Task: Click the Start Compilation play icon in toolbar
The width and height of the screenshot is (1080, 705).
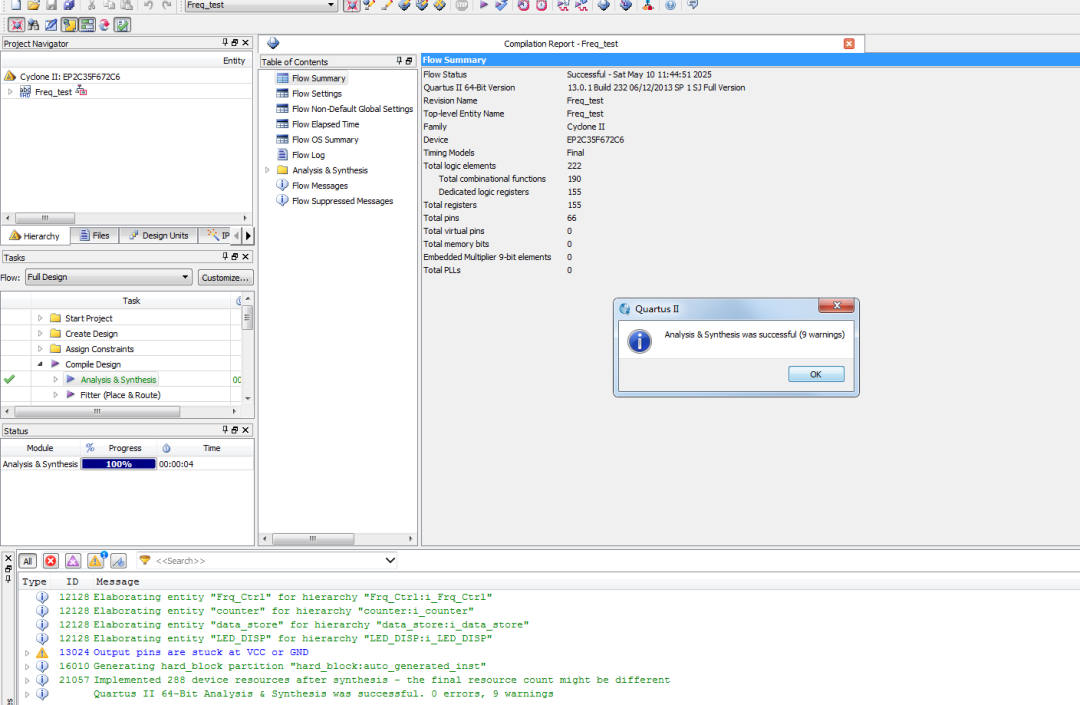Action: click(484, 6)
